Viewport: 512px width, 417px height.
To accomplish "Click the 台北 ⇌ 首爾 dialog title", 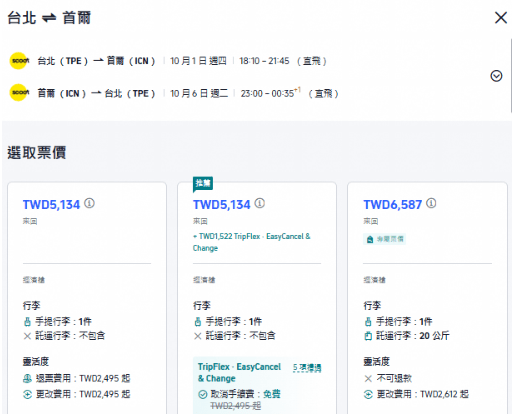I will 49,18.
